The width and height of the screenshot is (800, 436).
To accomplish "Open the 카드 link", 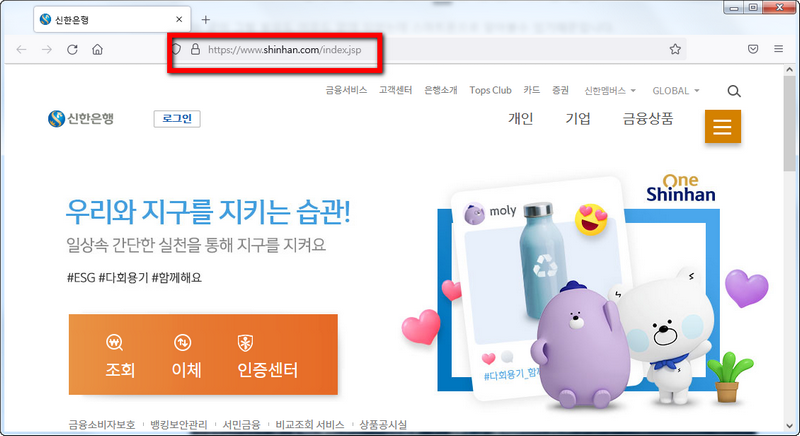I will [532, 90].
